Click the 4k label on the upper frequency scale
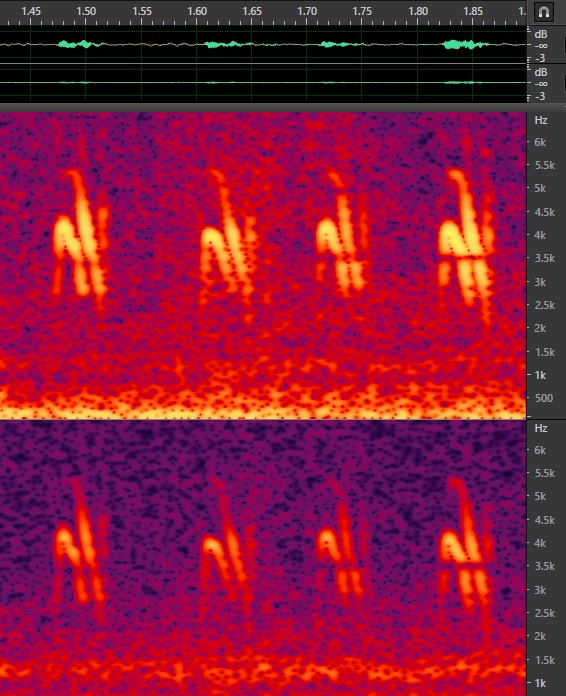The image size is (566, 696). click(540, 235)
